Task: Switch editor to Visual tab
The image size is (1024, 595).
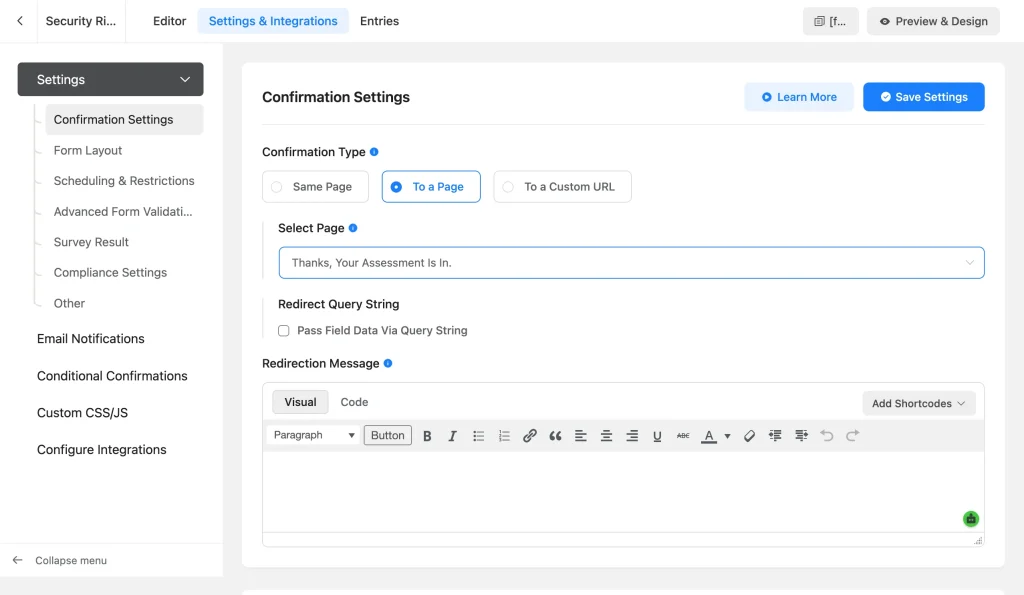Action: tap(300, 402)
